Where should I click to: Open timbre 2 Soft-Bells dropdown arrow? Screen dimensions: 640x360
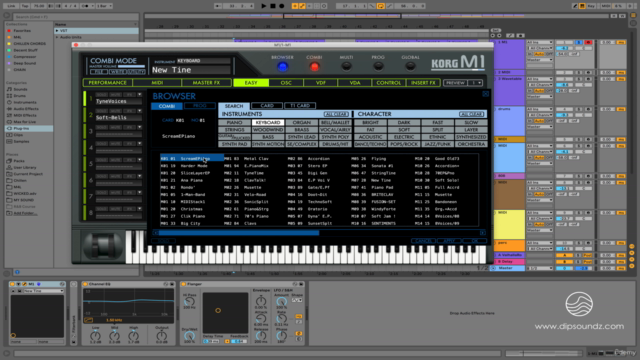click(x=140, y=111)
